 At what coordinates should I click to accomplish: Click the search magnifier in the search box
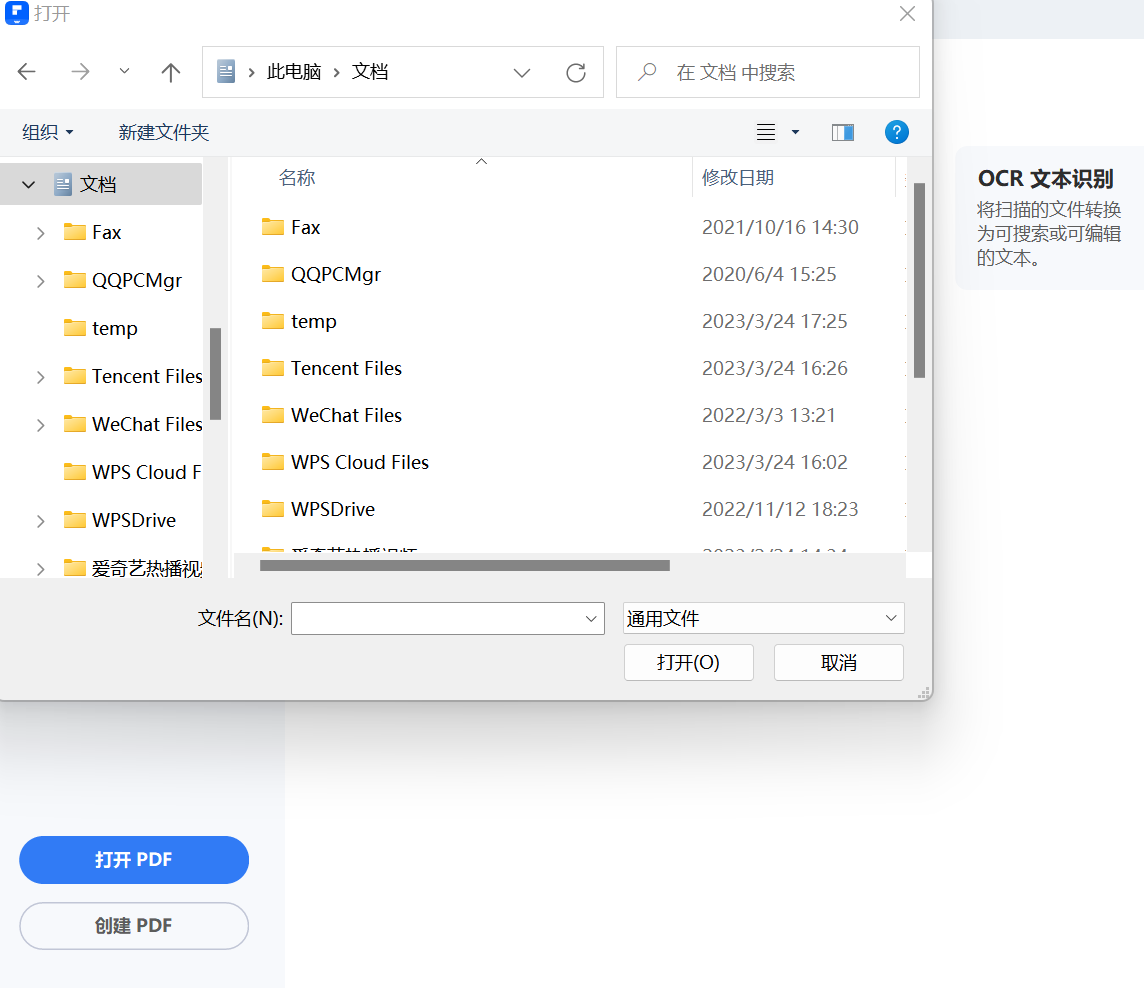coord(646,72)
